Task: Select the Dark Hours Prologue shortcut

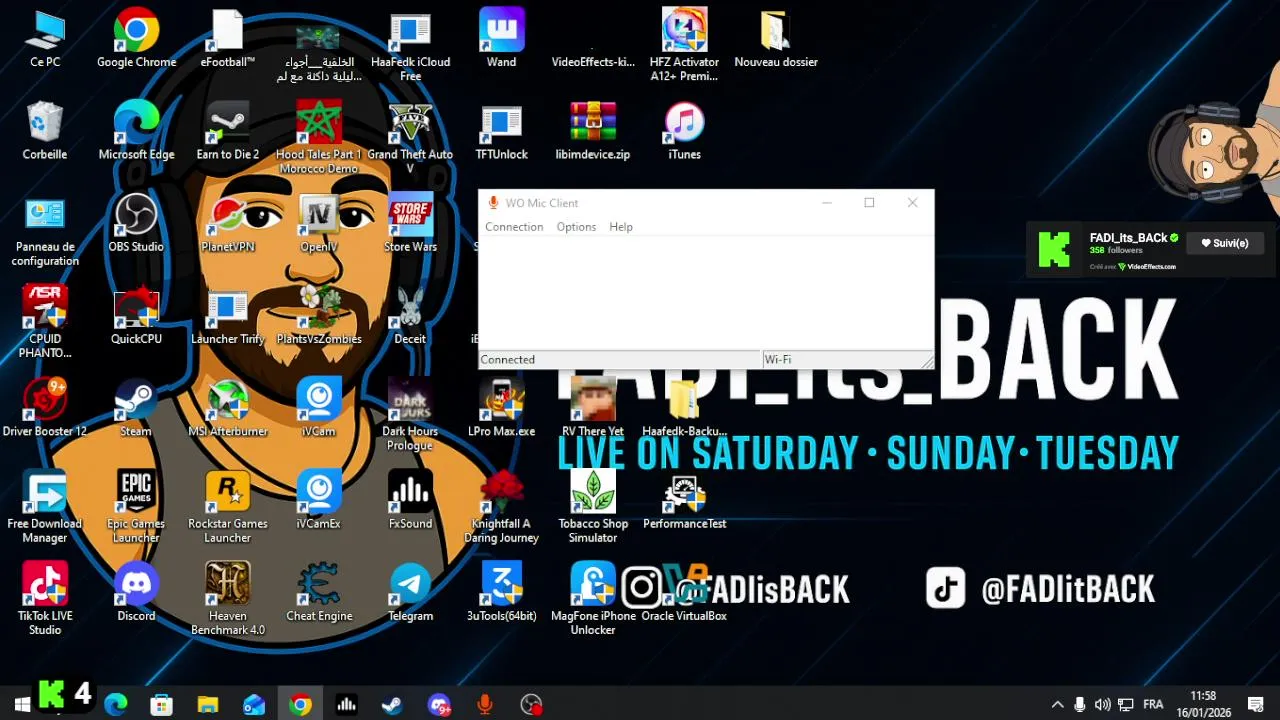Action: [x=410, y=414]
